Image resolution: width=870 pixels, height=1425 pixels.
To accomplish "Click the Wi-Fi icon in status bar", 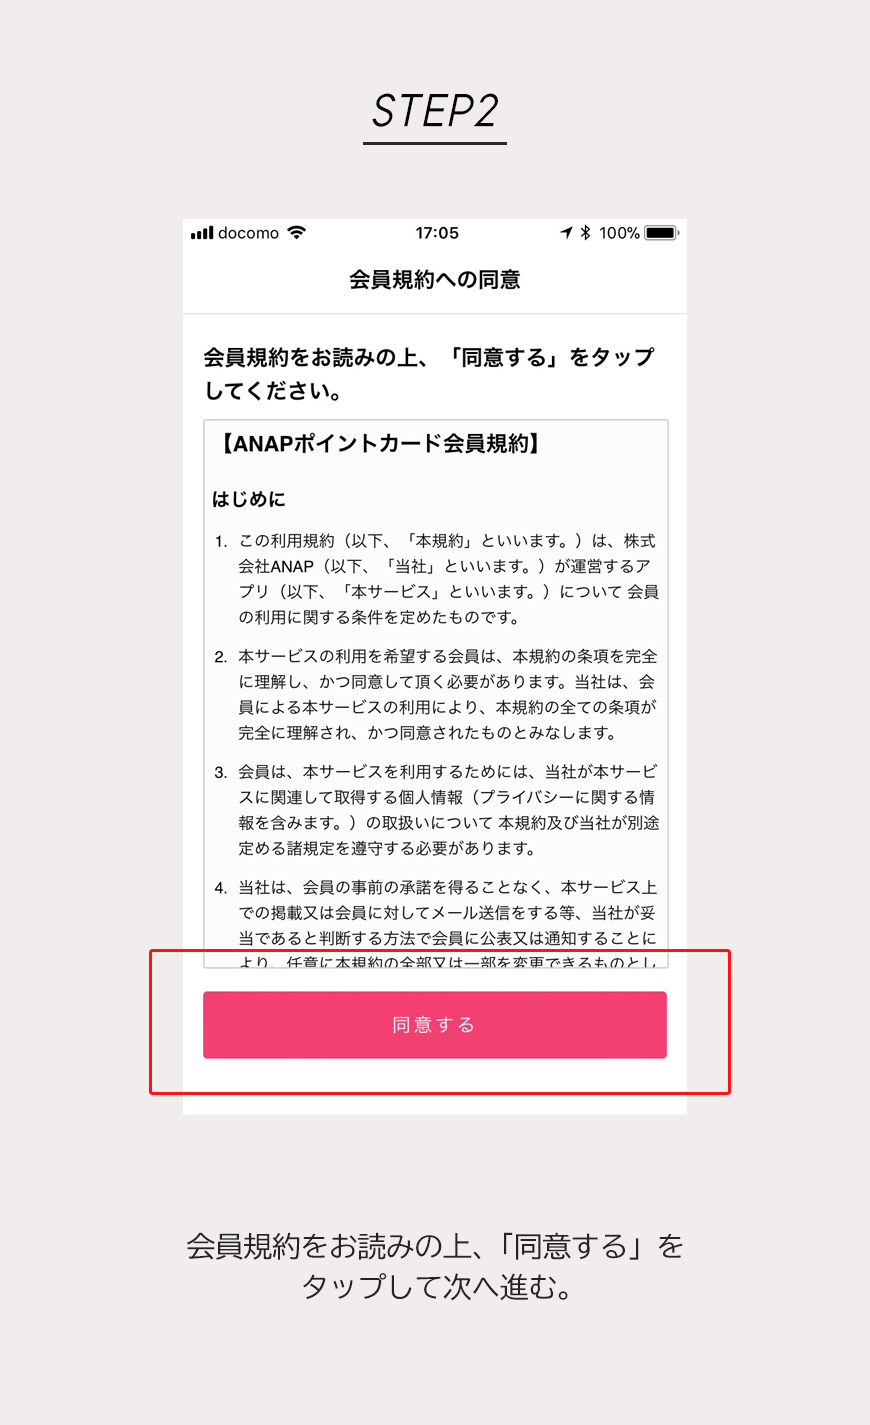I will (x=296, y=233).
